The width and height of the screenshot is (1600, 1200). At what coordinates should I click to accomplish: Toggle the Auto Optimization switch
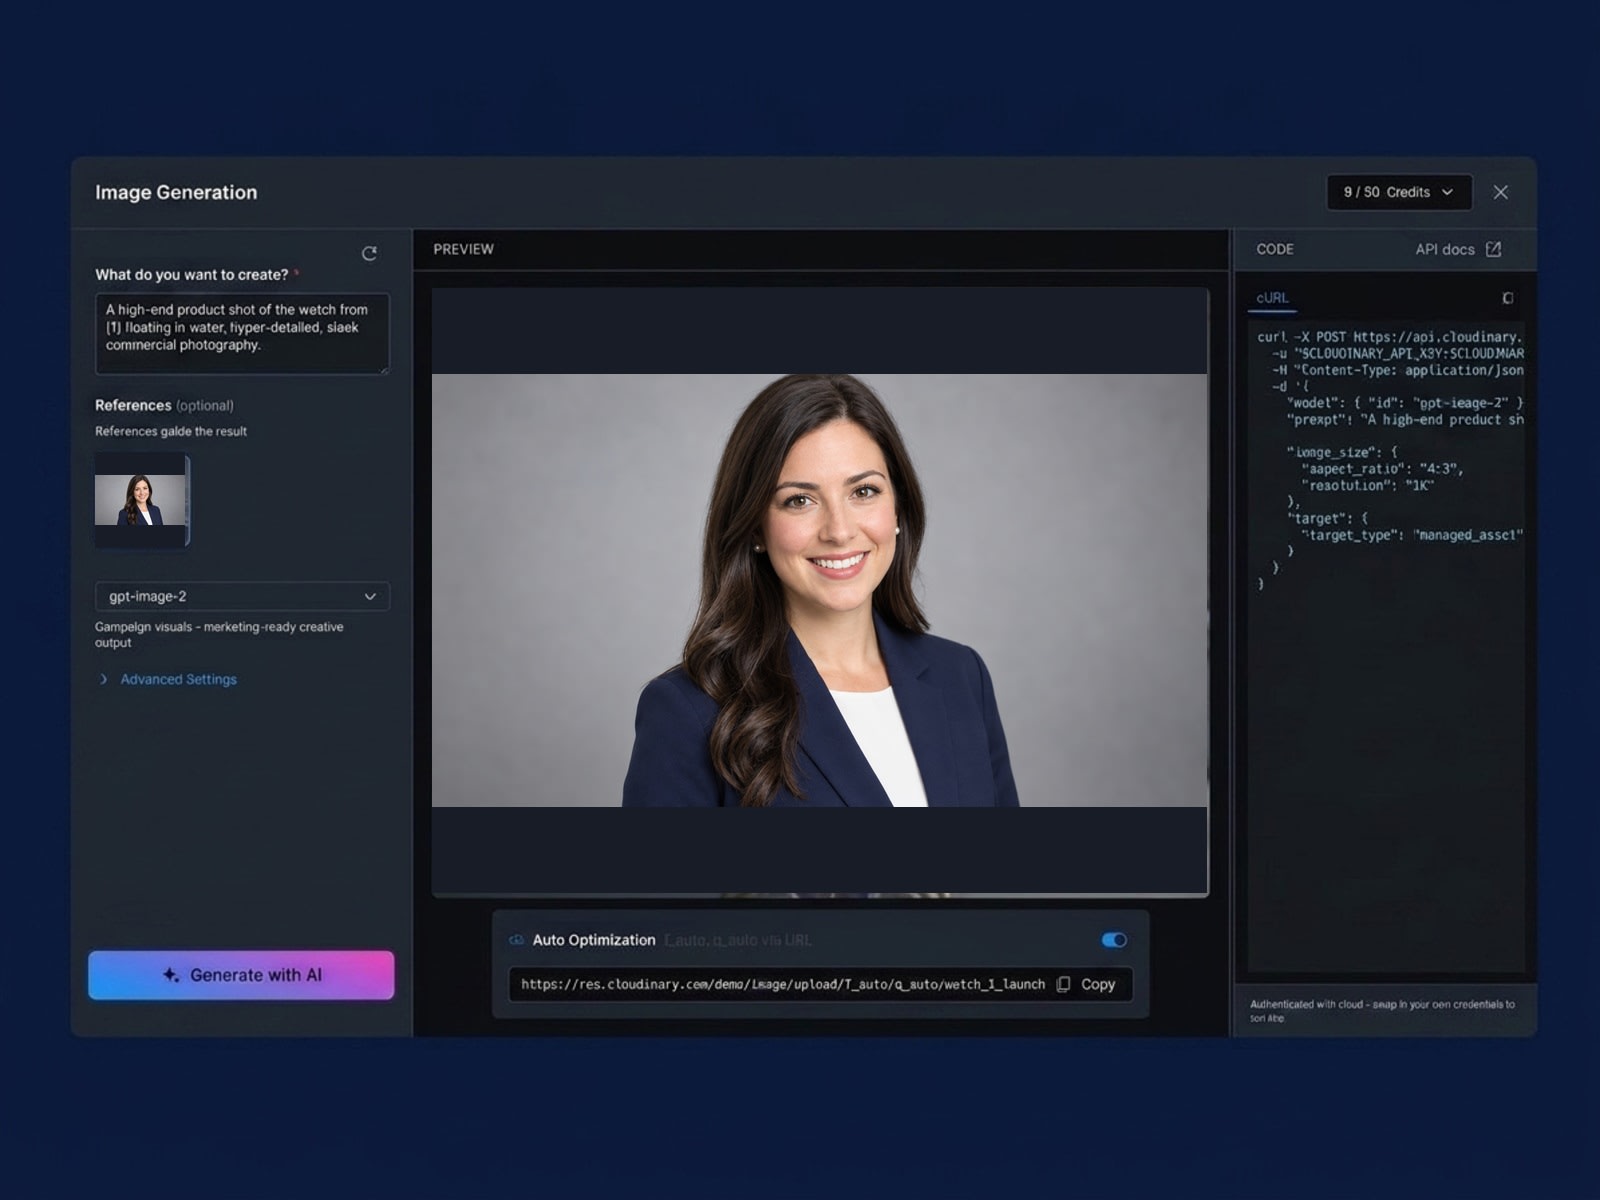pos(1114,940)
